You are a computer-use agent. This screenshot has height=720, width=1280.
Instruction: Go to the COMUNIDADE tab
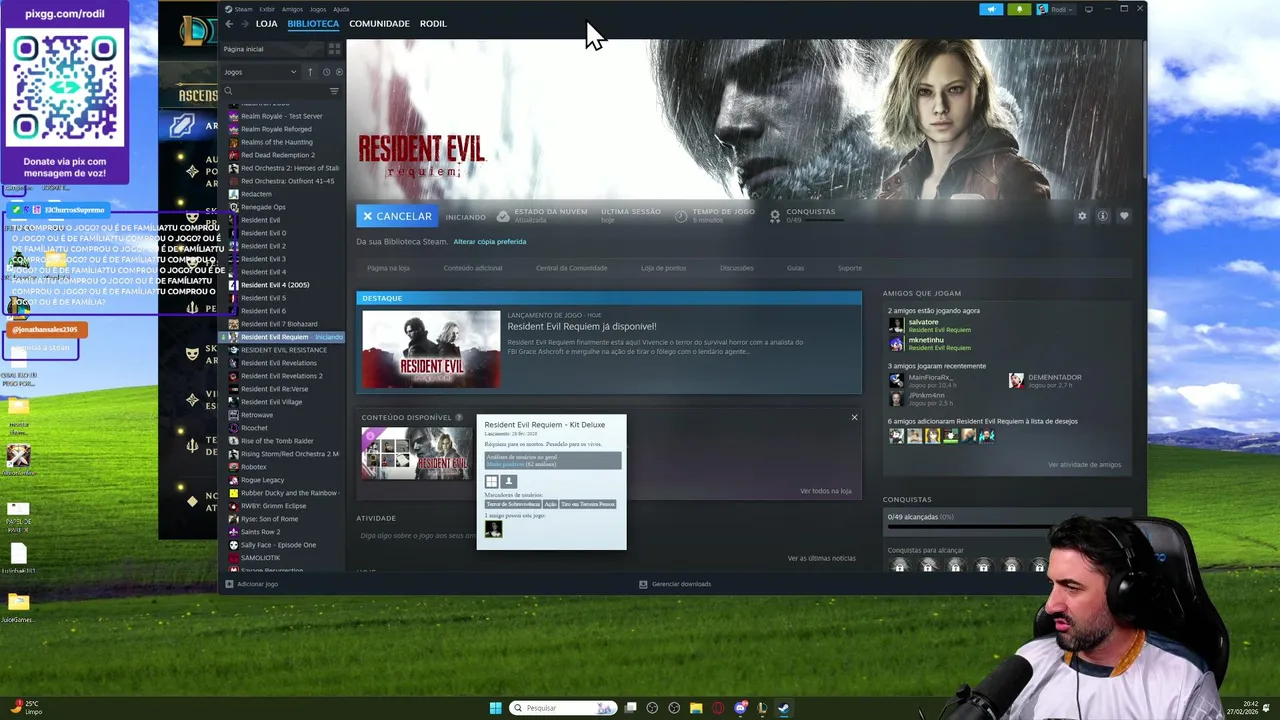click(x=379, y=23)
